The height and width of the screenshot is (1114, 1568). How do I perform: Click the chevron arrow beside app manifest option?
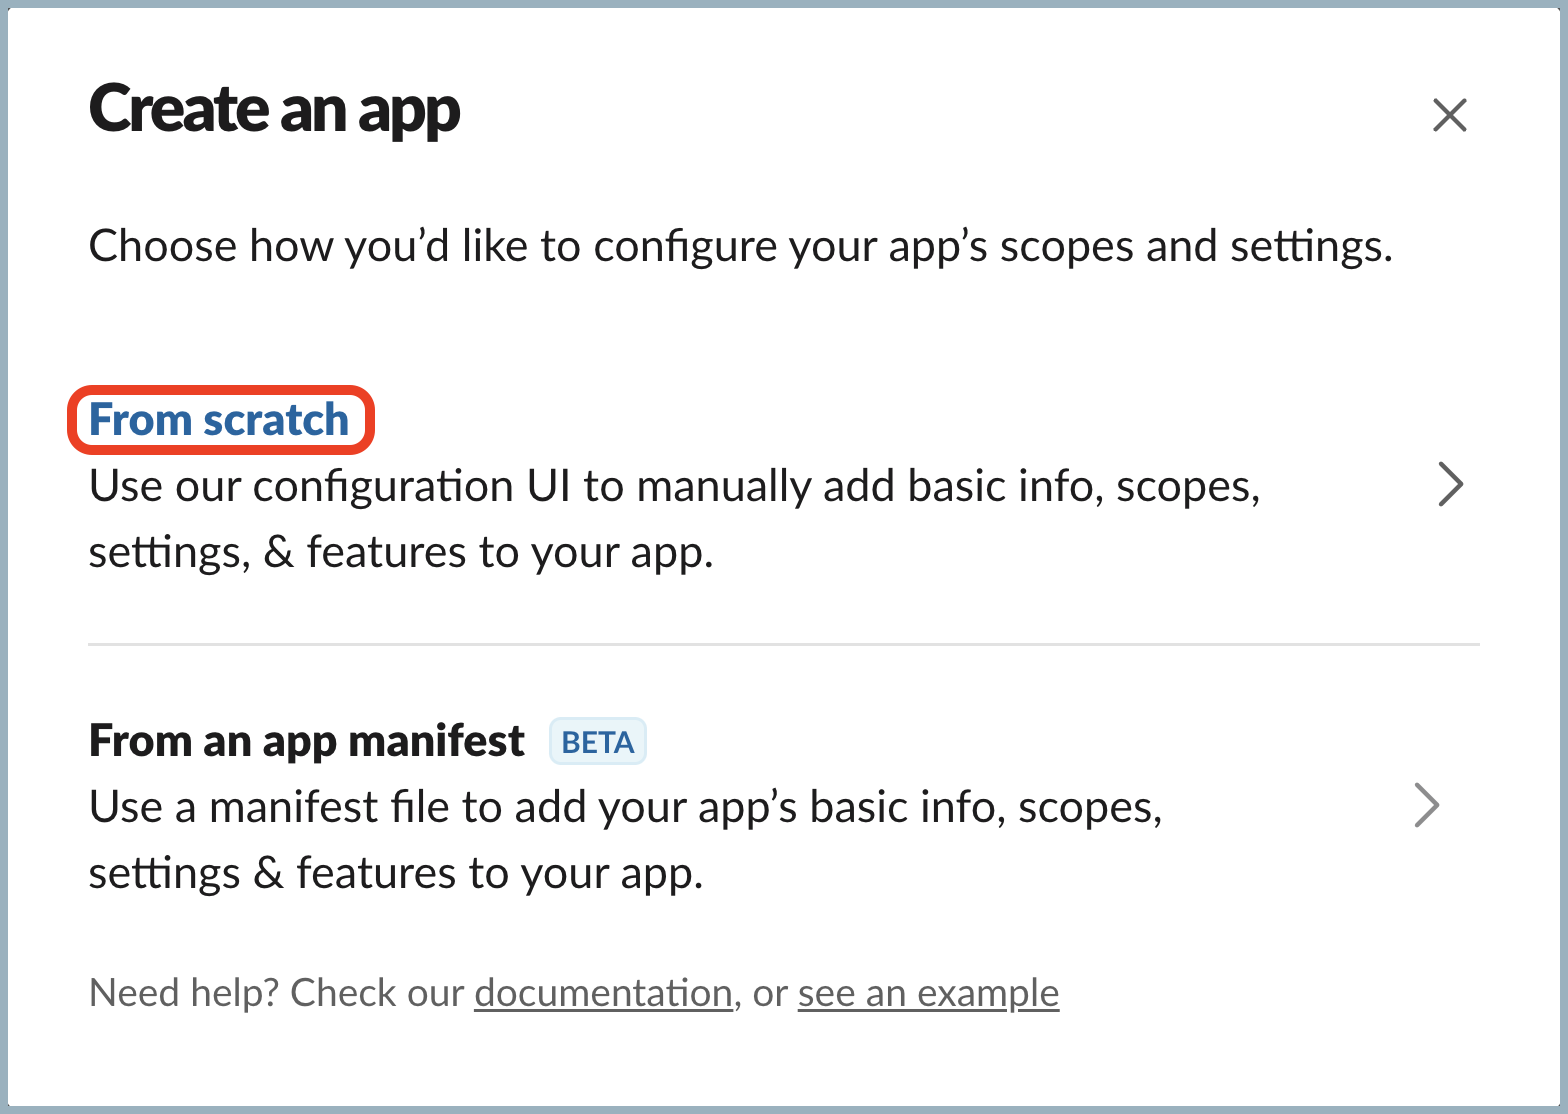tap(1427, 806)
